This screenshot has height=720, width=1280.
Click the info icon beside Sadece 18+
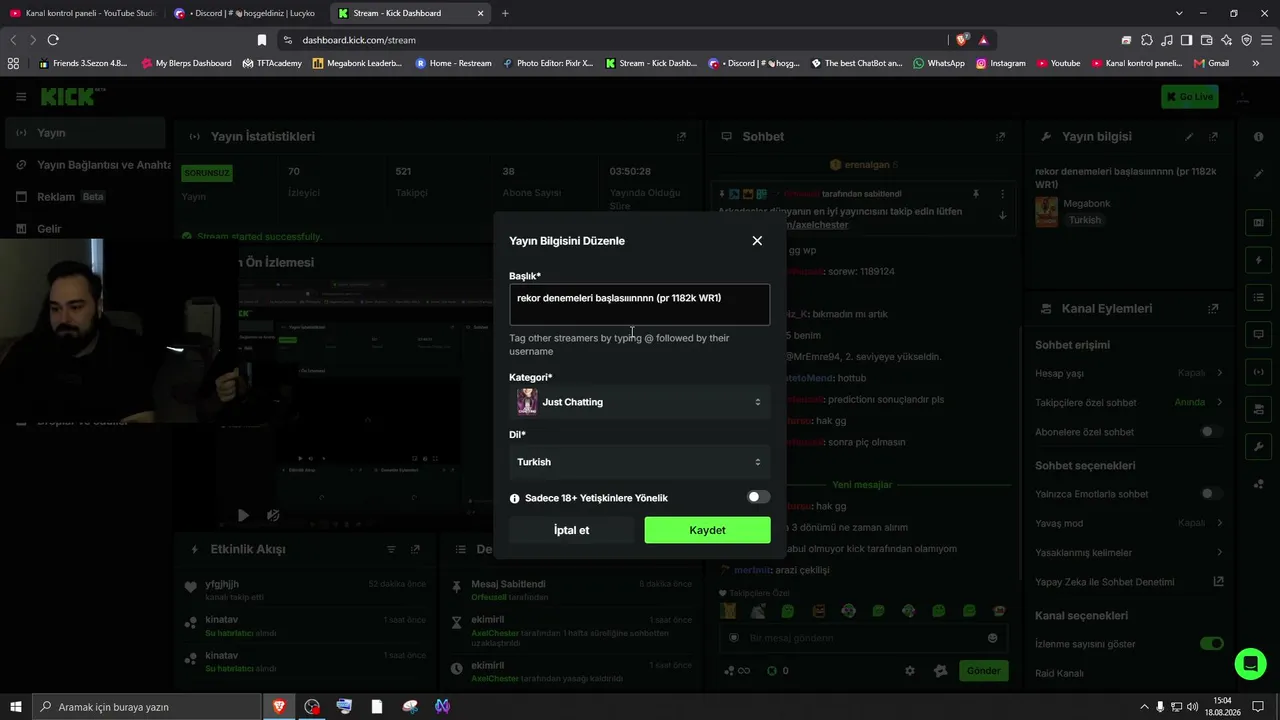(x=515, y=498)
